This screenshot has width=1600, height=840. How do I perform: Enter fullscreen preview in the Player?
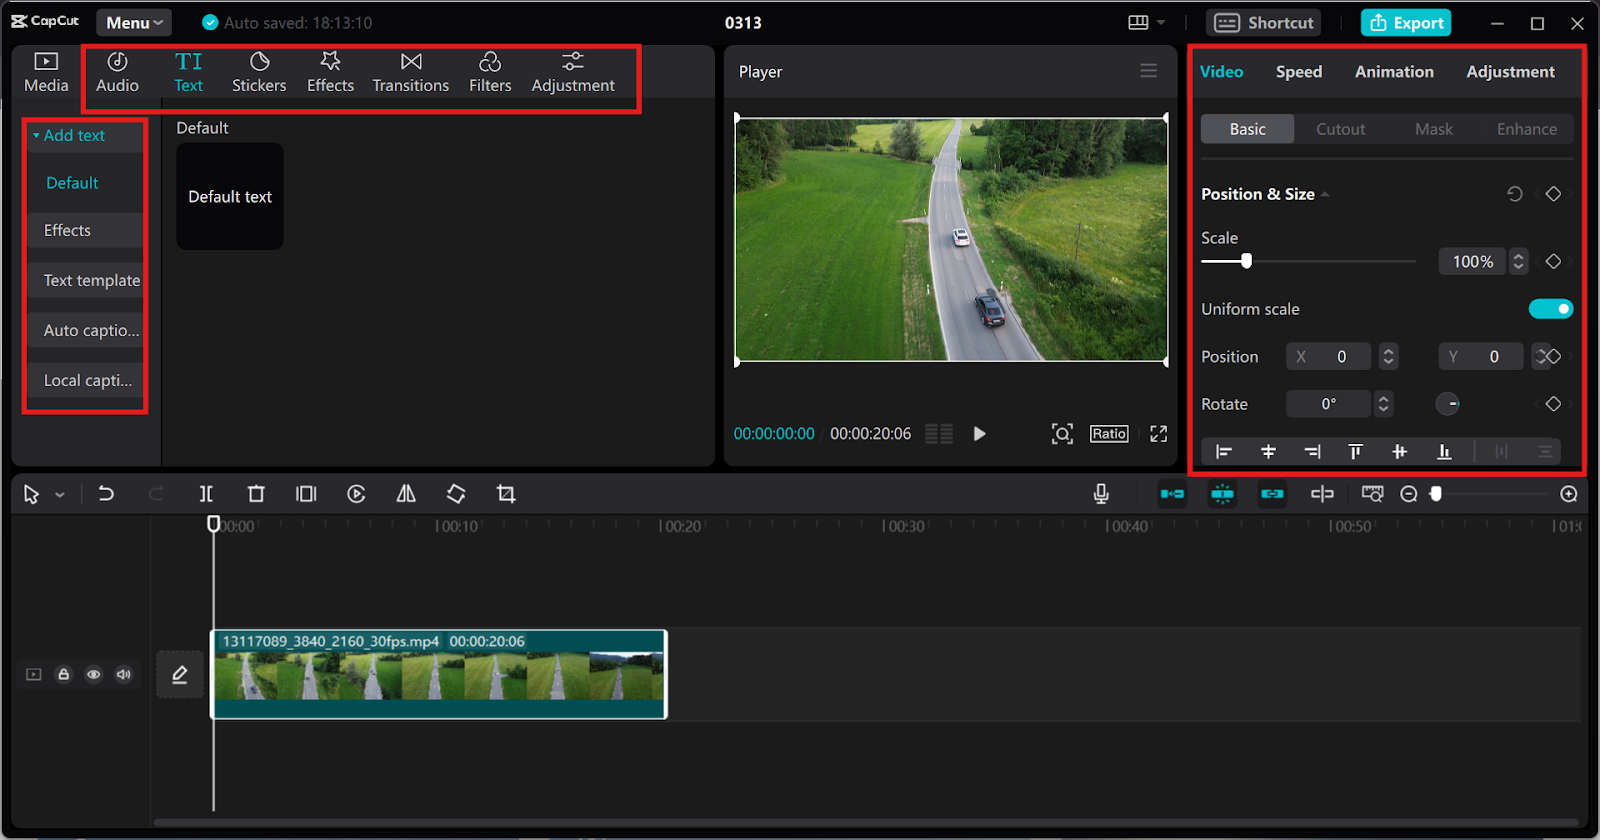click(1158, 434)
